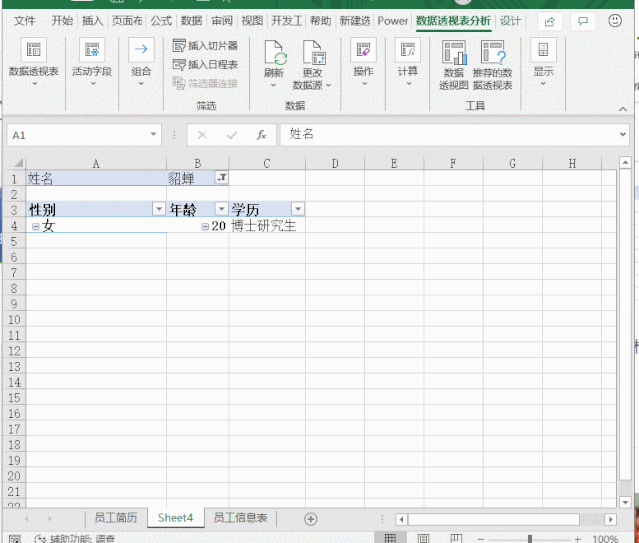Click the cancel X in formula bar
Screen dimensions: 639x543
[x=202, y=135]
